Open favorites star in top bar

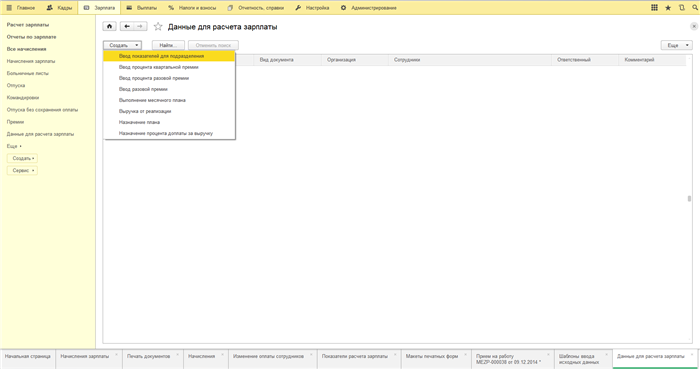(x=668, y=8)
